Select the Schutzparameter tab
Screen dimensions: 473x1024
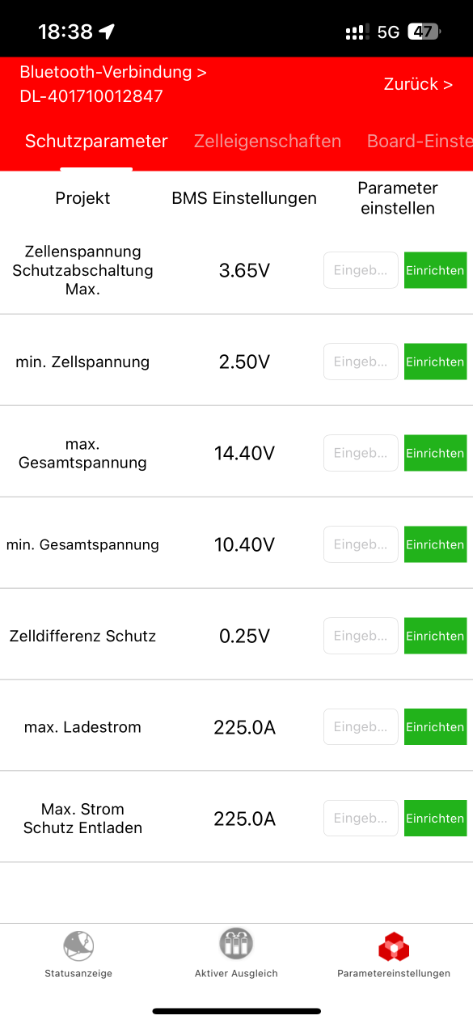click(96, 141)
